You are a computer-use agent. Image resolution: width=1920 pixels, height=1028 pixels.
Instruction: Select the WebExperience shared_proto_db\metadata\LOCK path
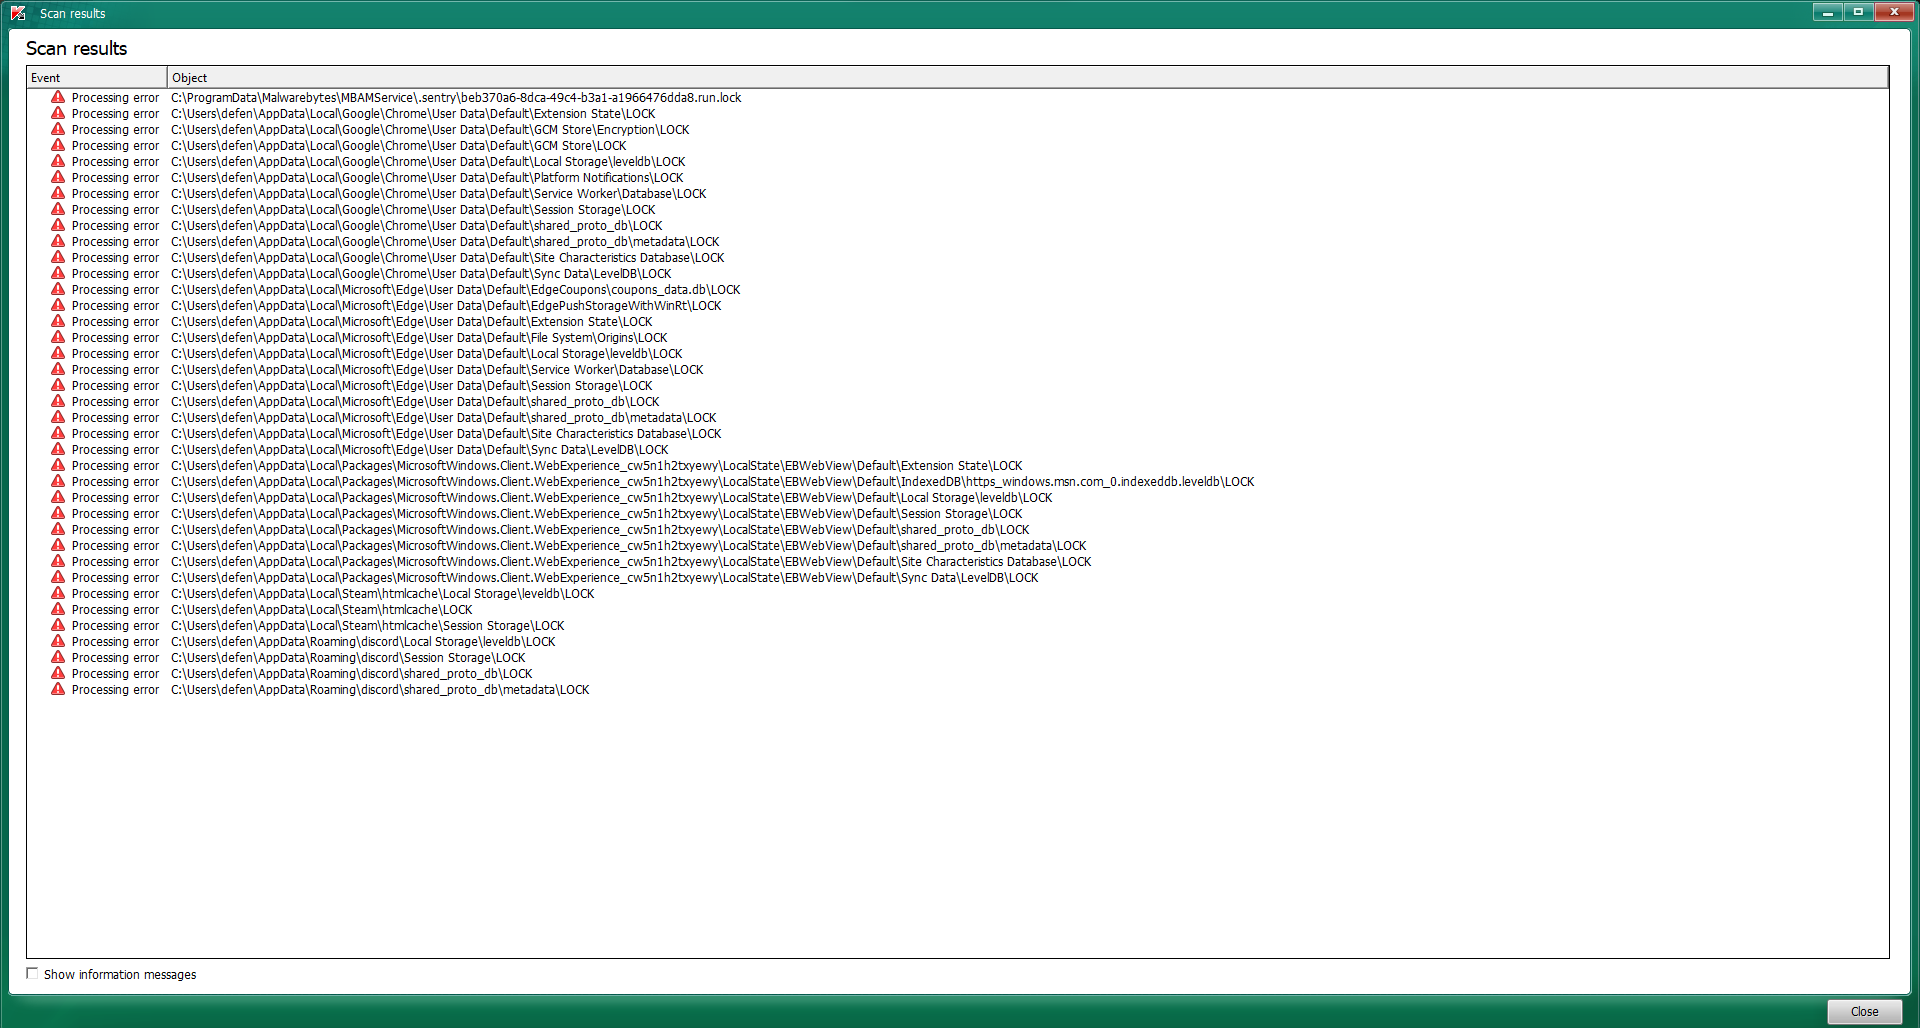pyautogui.click(x=628, y=546)
